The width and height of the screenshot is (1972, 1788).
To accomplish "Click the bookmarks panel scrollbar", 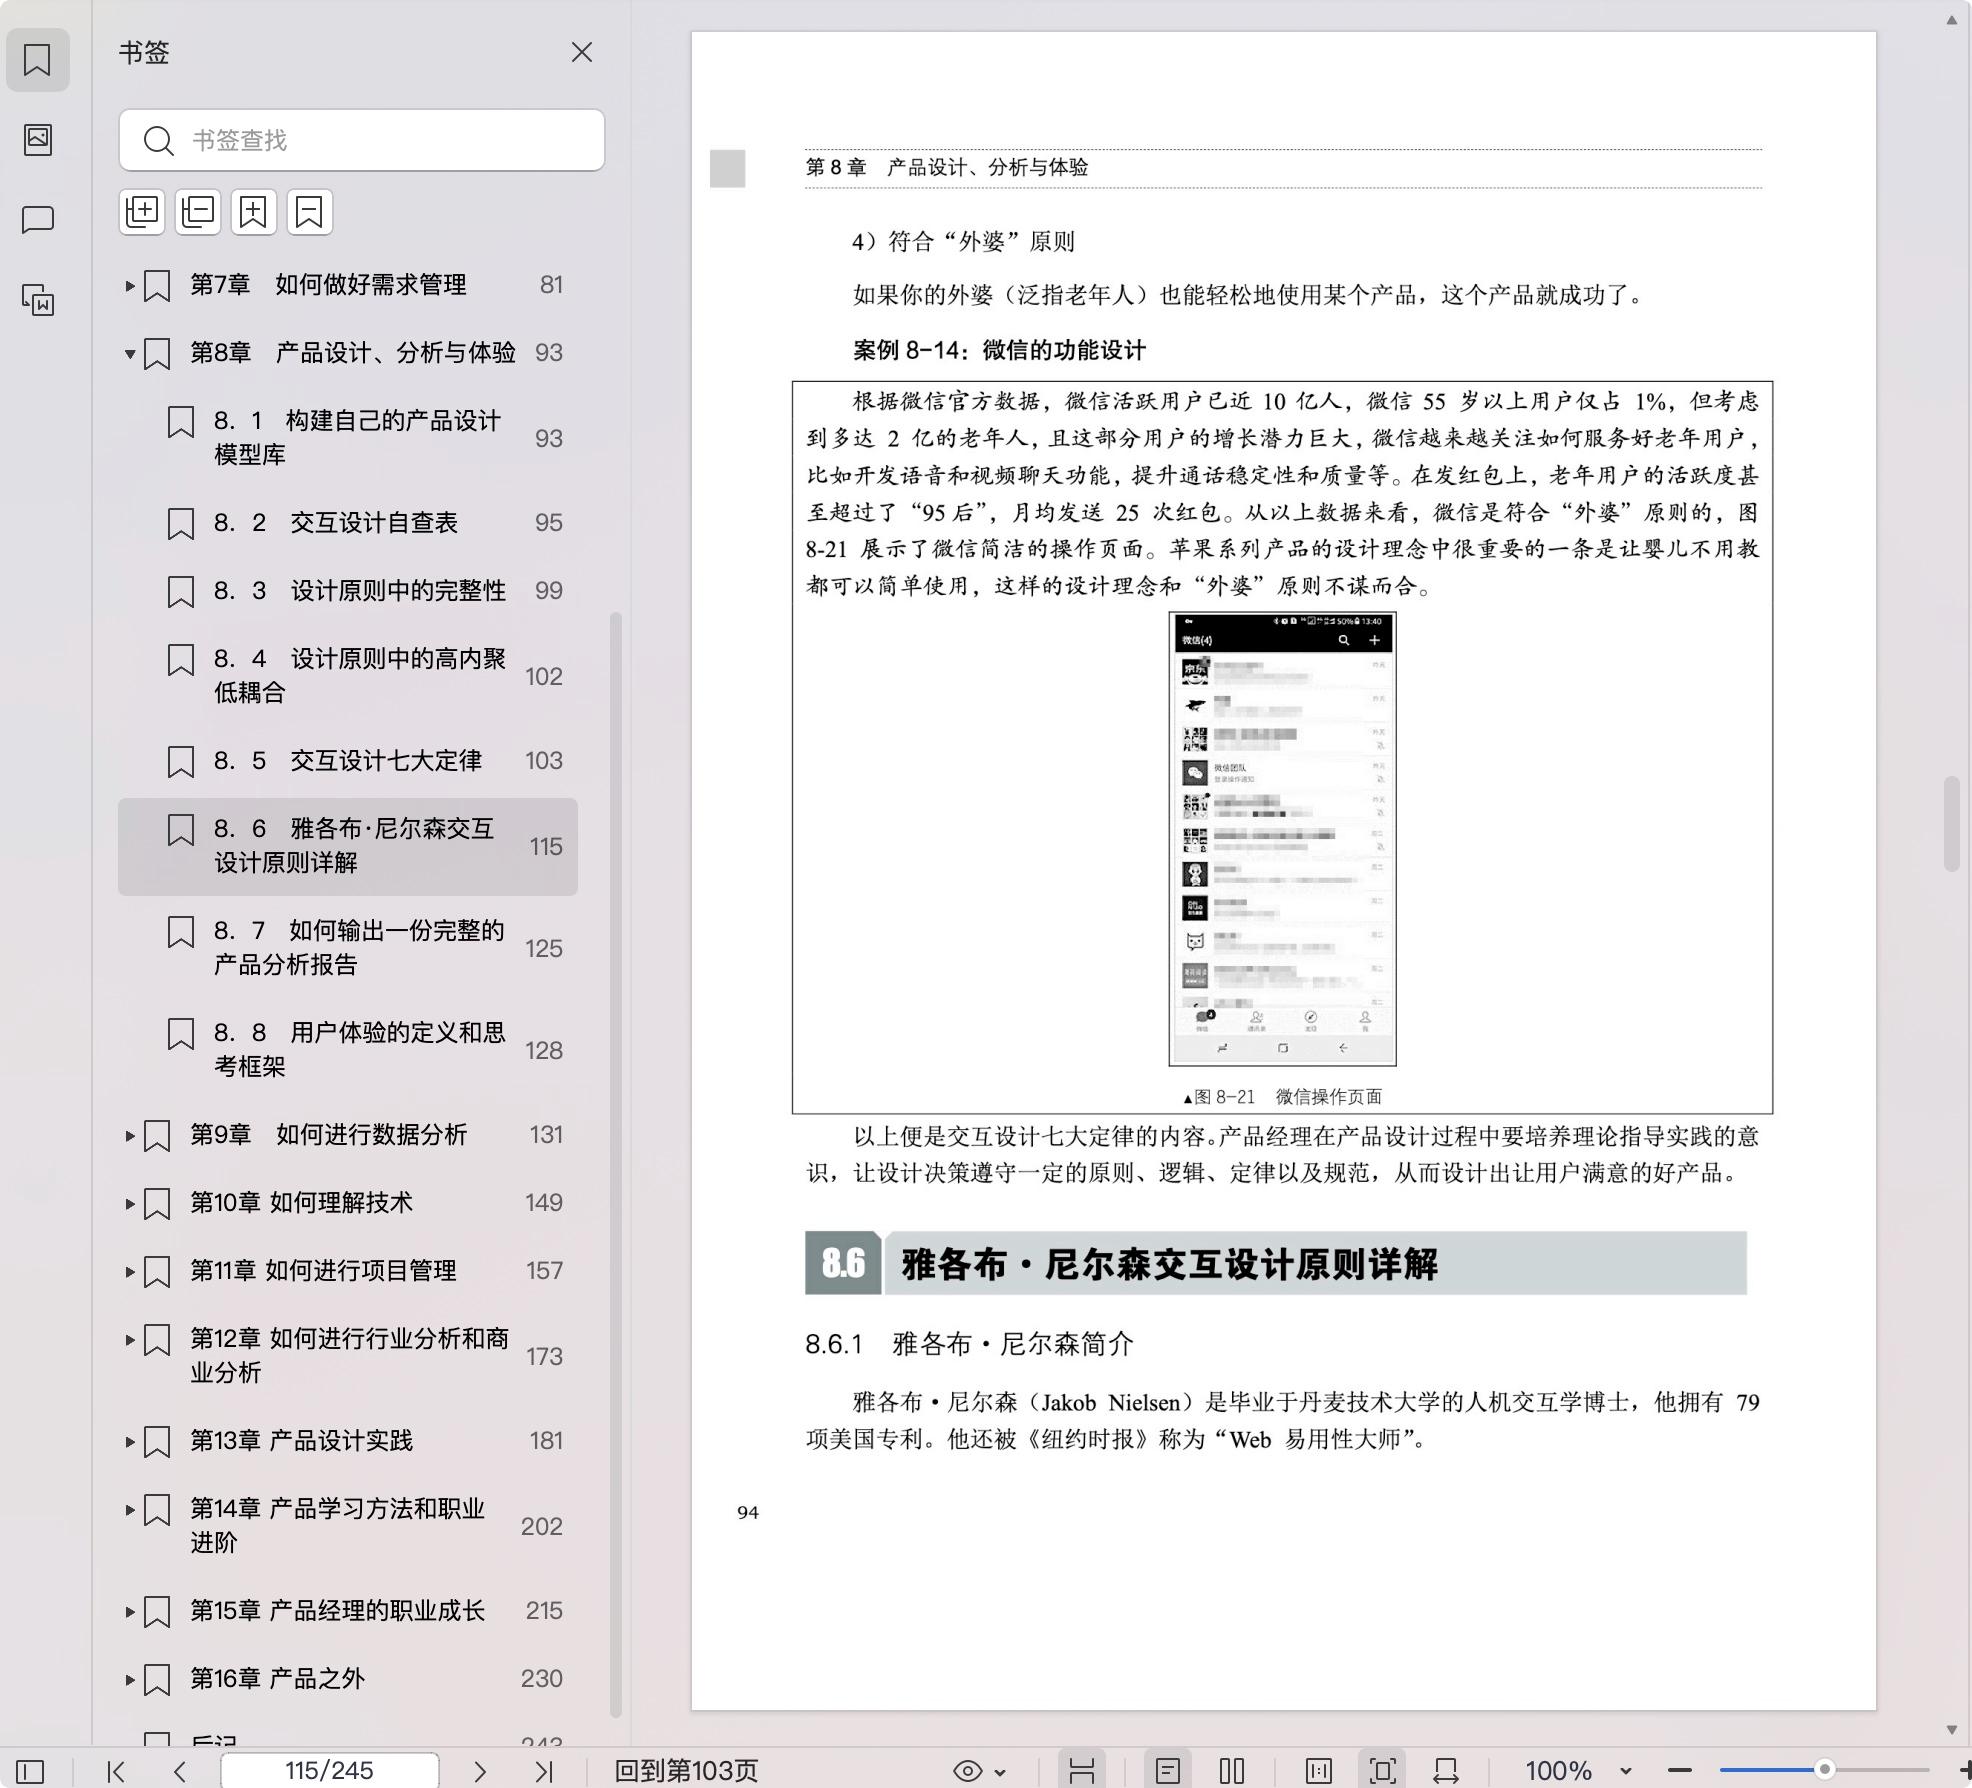I will click(616, 1165).
